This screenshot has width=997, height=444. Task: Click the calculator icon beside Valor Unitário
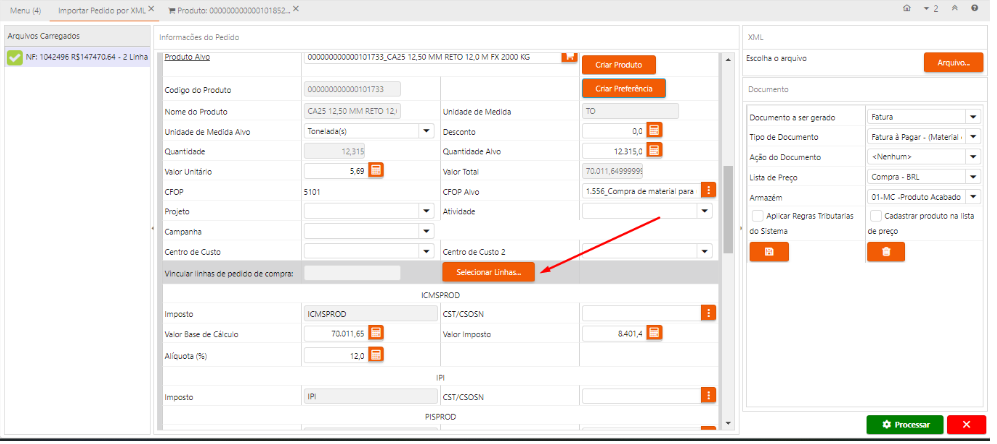[377, 171]
